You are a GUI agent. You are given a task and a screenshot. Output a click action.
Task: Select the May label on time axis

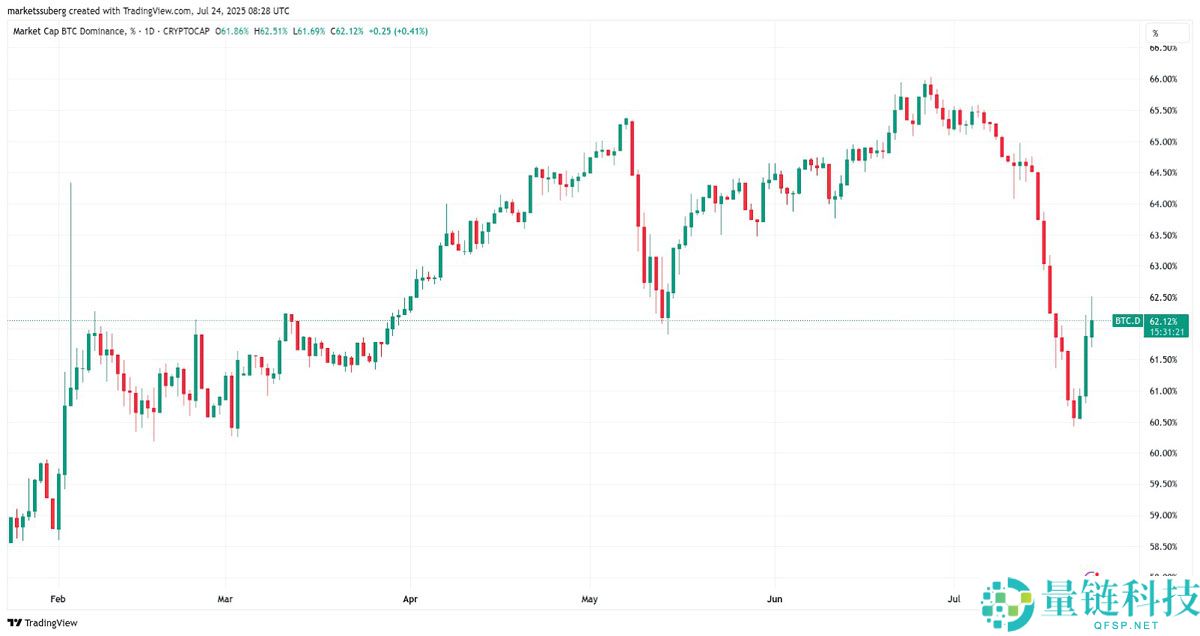(x=589, y=599)
